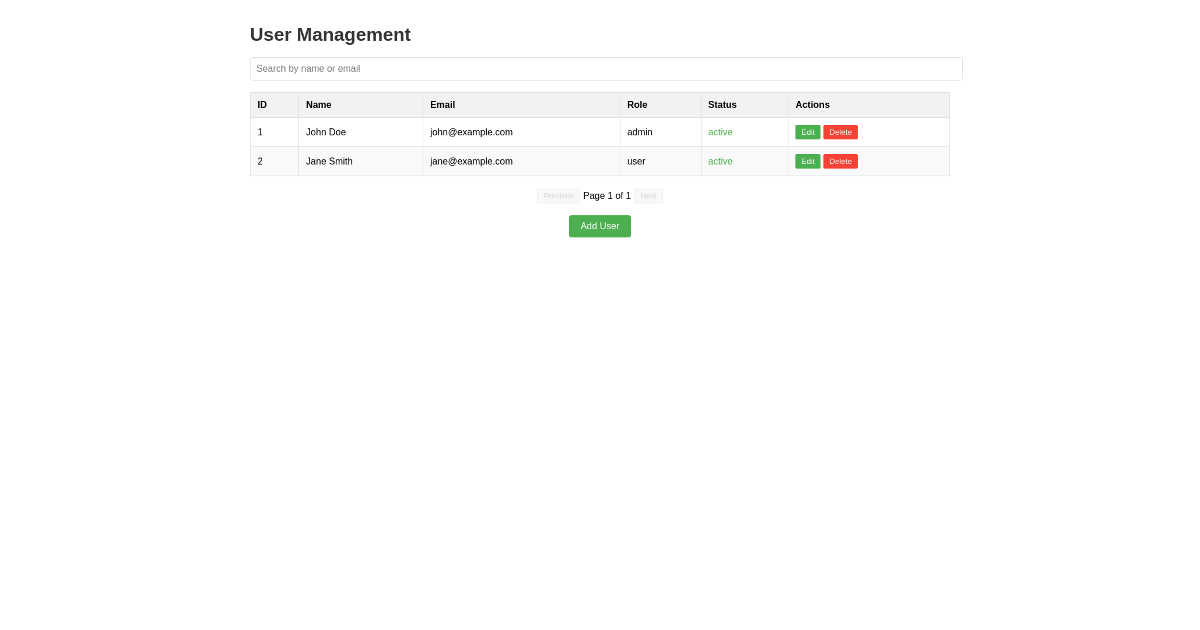This screenshot has width=1200, height=630.
Task: Click the Edit button for John Doe
Action: (x=807, y=132)
